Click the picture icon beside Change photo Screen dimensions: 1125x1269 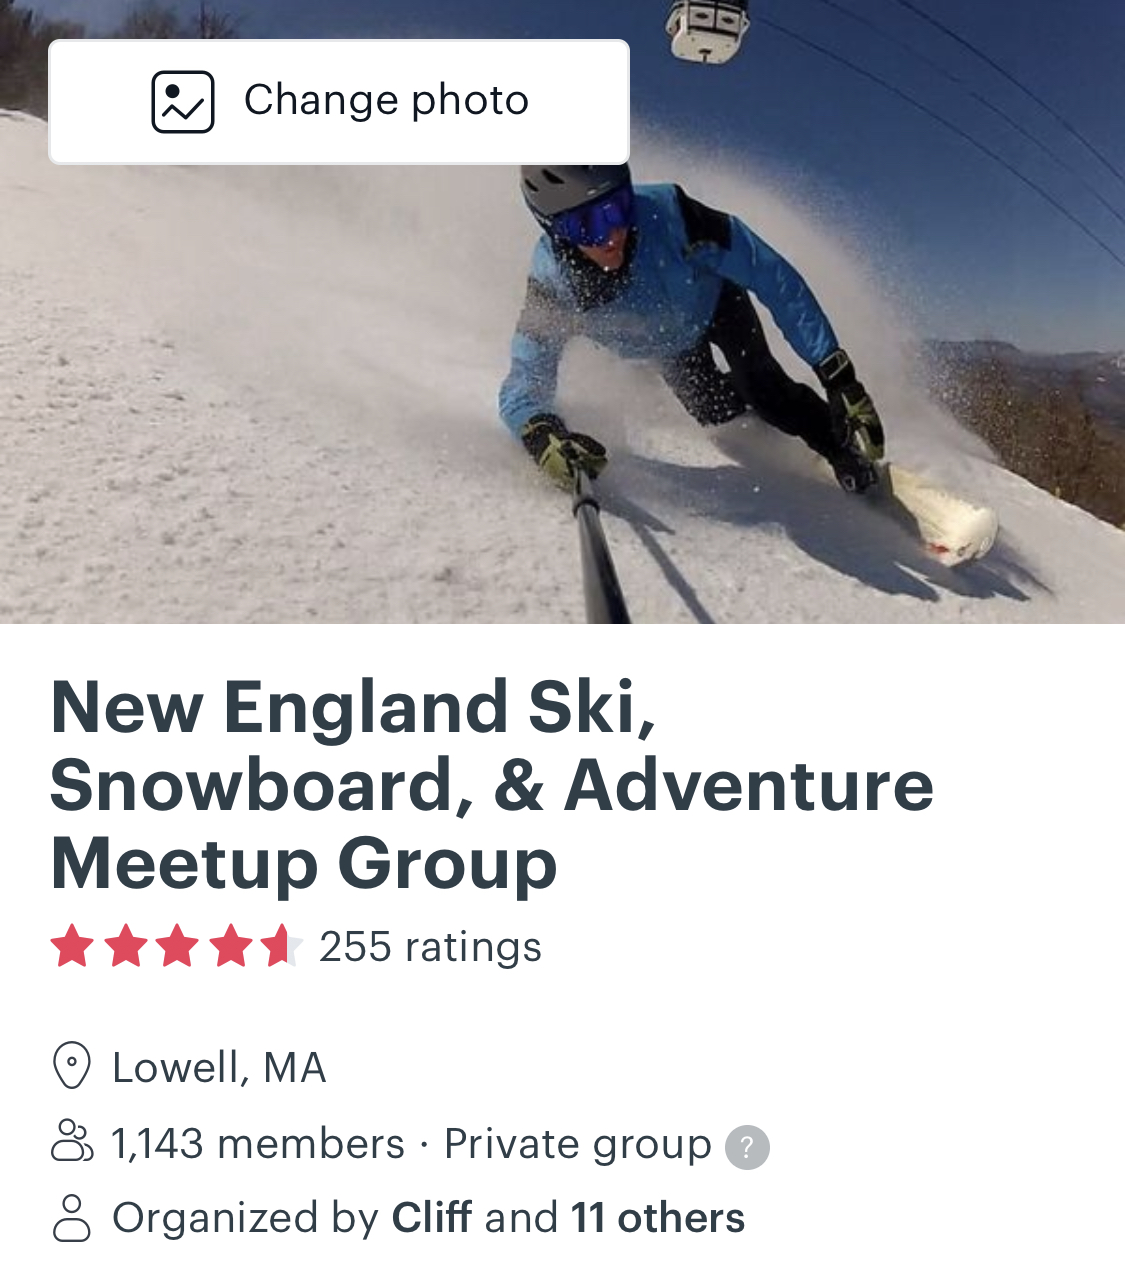point(183,102)
